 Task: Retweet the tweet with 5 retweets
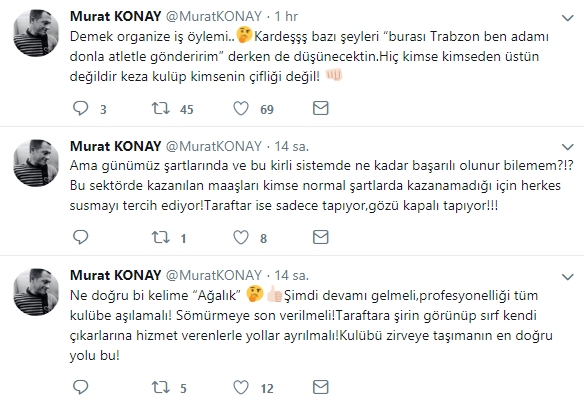(161, 387)
